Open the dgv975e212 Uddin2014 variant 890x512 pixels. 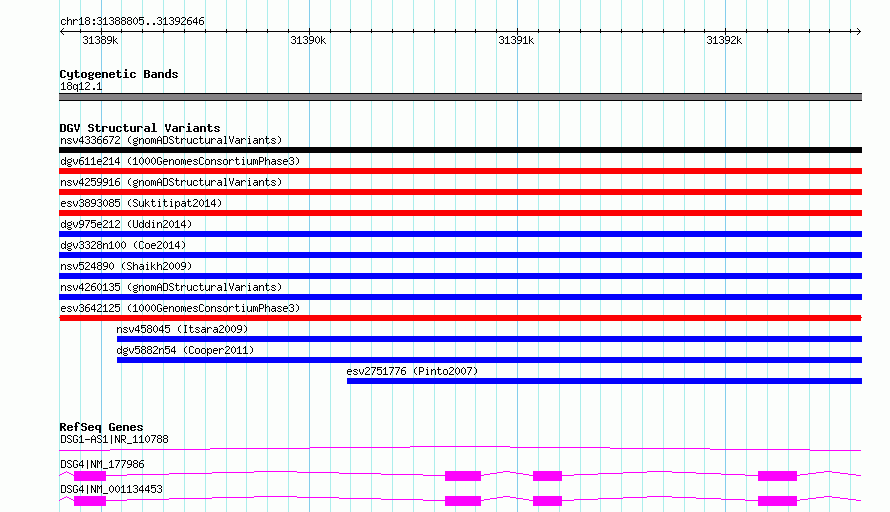[x=460, y=234]
